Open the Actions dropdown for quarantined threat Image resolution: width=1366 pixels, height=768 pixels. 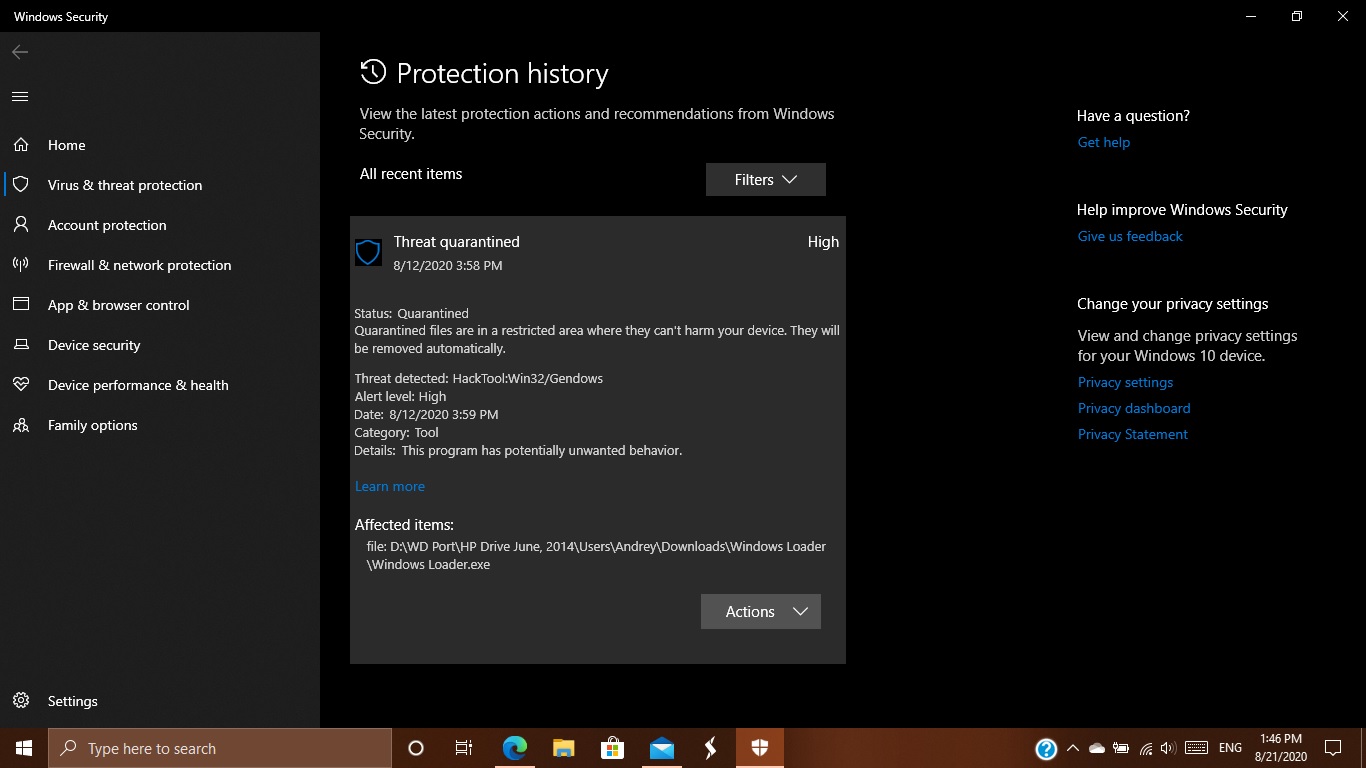[x=761, y=612]
